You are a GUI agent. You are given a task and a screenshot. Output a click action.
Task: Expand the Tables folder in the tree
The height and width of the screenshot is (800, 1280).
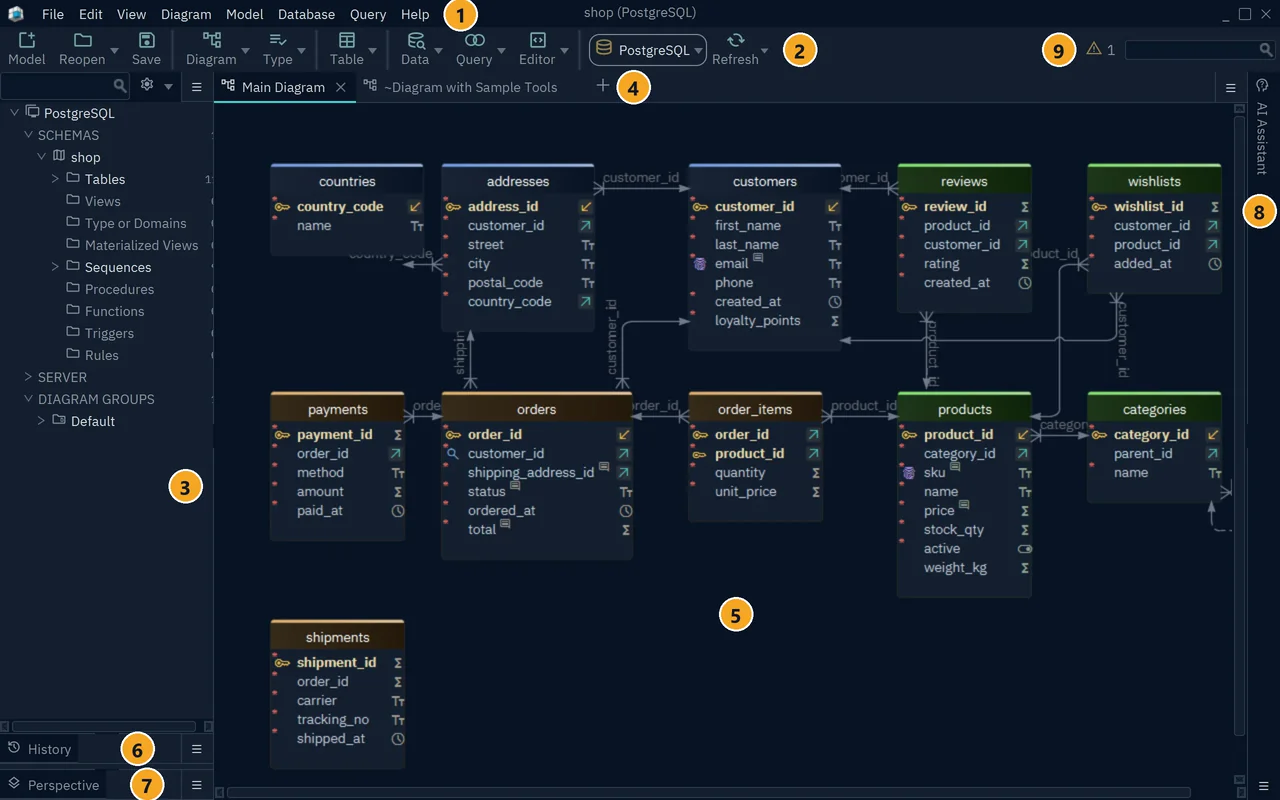(x=55, y=179)
